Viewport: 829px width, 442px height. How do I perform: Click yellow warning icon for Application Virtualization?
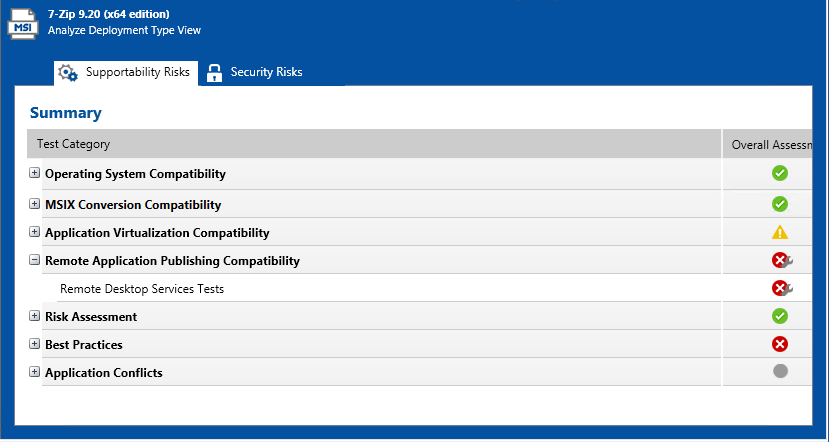click(x=780, y=232)
